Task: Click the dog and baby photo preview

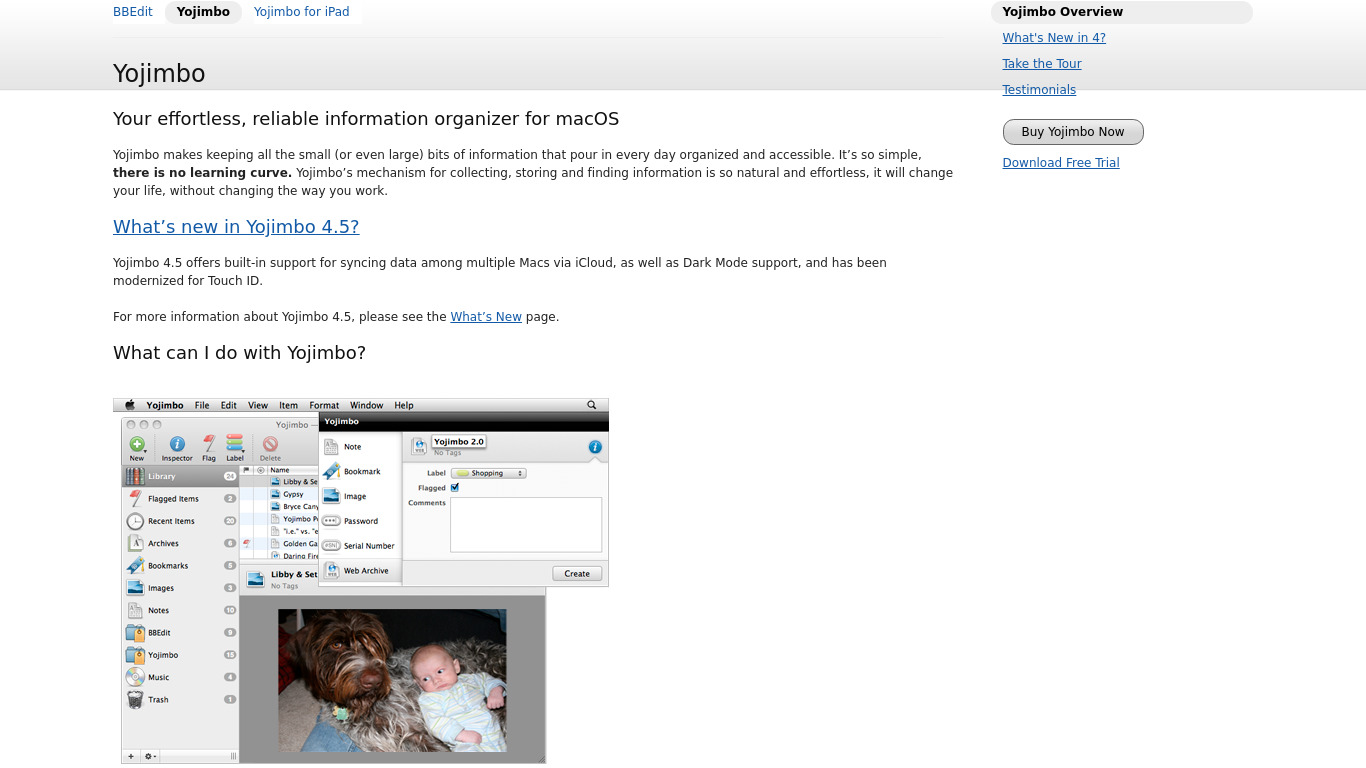Action: tap(392, 680)
